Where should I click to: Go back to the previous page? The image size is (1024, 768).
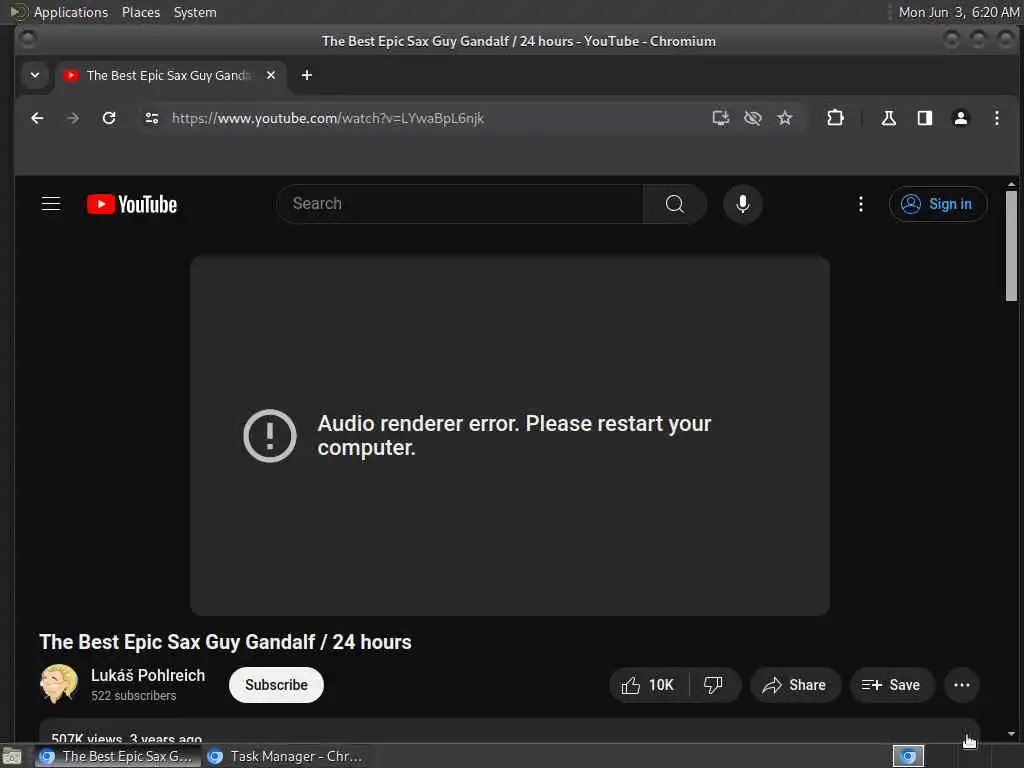click(x=37, y=118)
